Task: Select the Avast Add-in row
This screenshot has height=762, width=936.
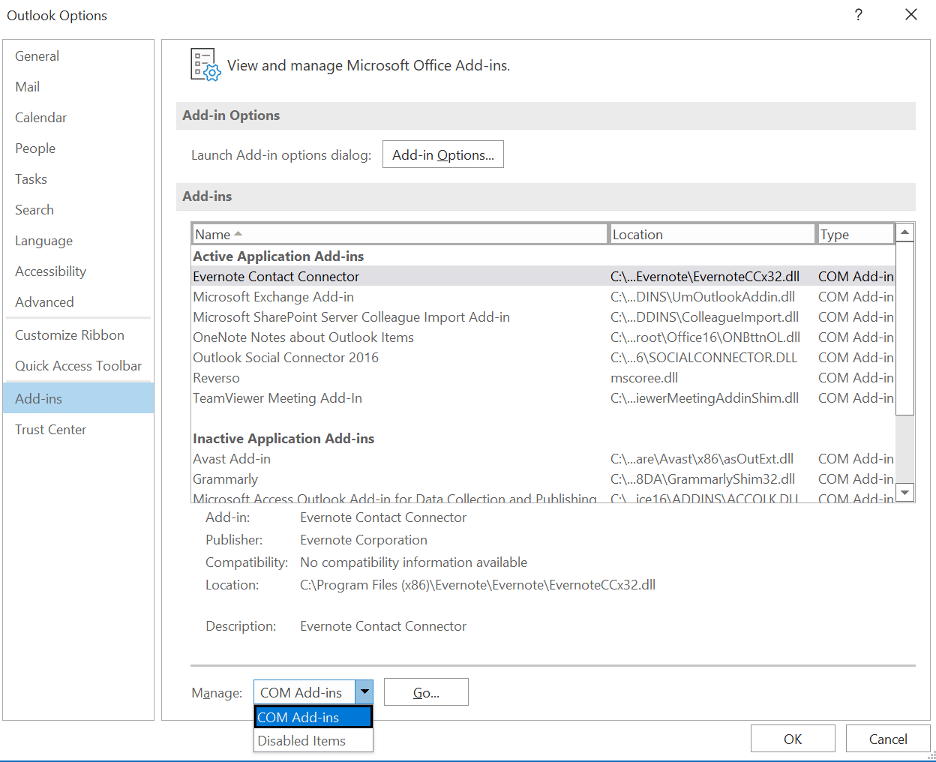Action: click(x=543, y=459)
